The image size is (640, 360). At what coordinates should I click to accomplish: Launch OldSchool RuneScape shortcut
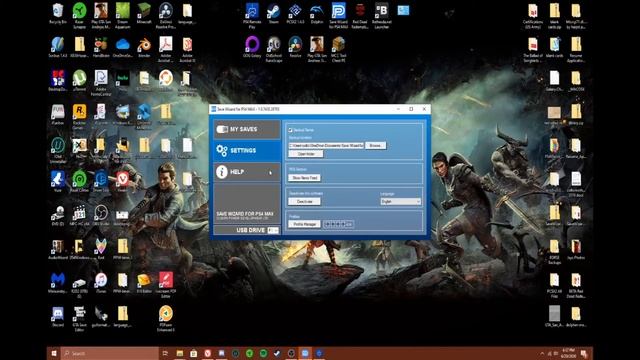[x=273, y=49]
